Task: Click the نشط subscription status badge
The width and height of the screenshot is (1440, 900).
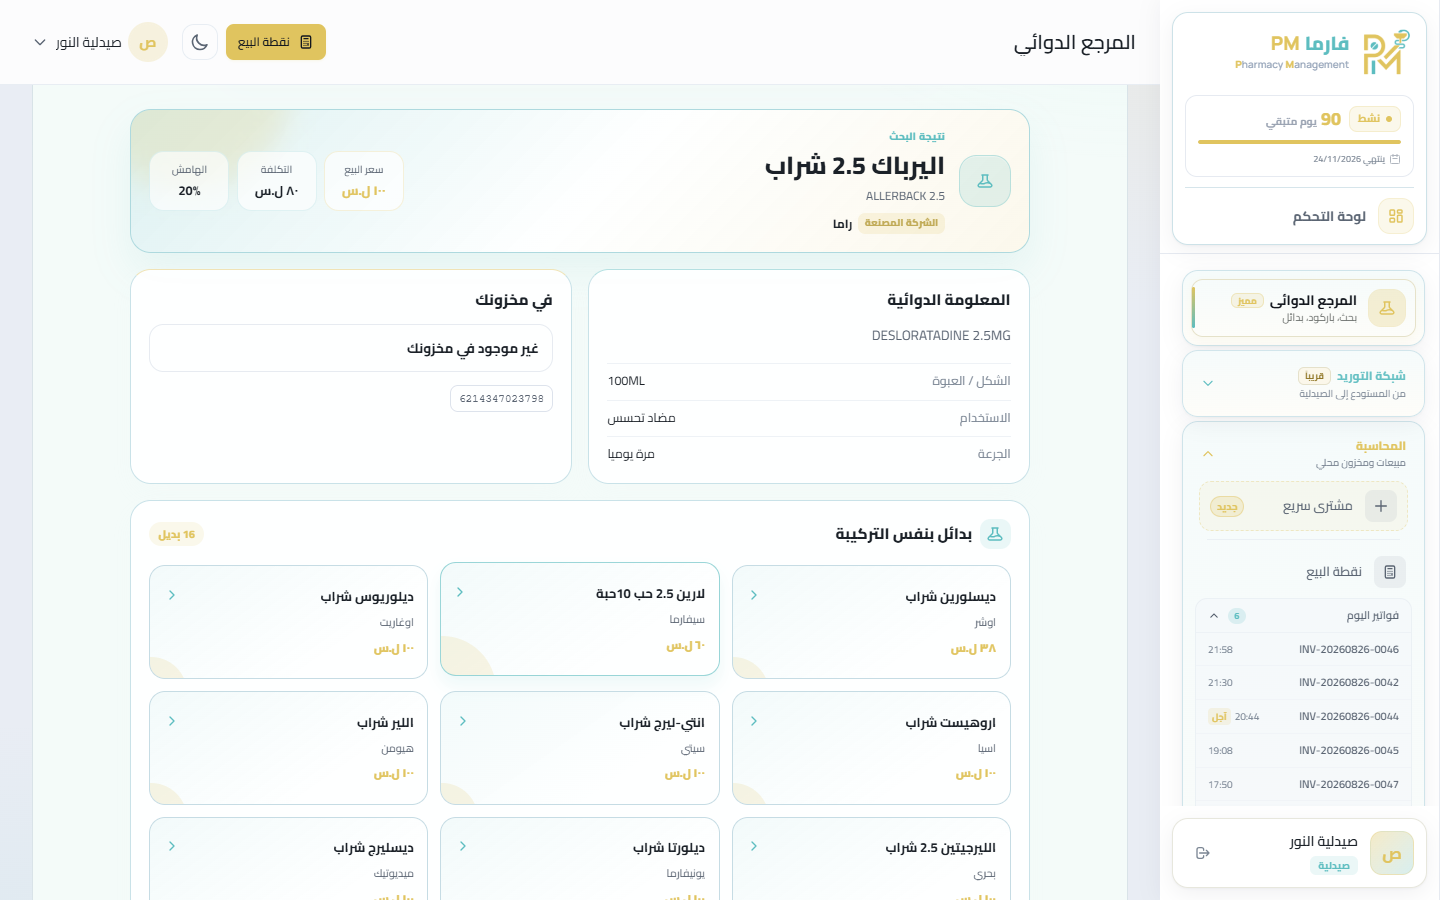Action: [1375, 119]
